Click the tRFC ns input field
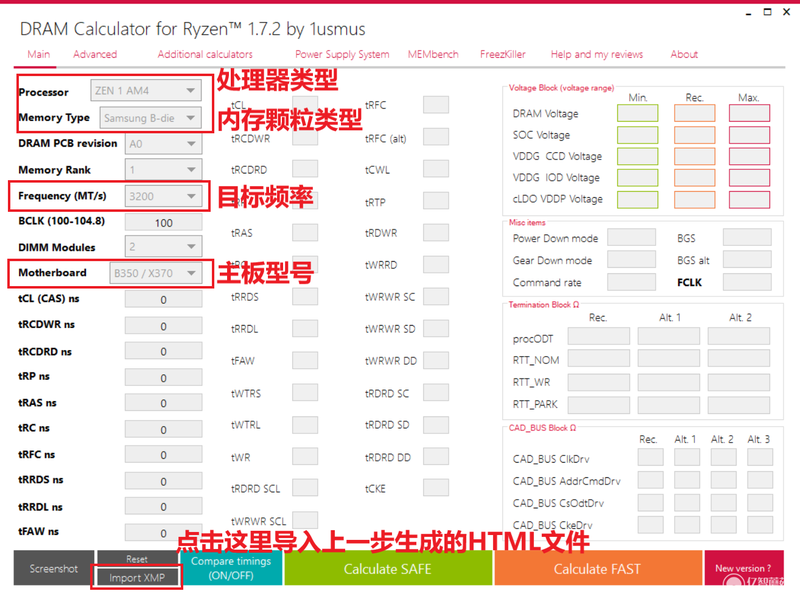The height and width of the screenshot is (602, 800). tap(163, 455)
